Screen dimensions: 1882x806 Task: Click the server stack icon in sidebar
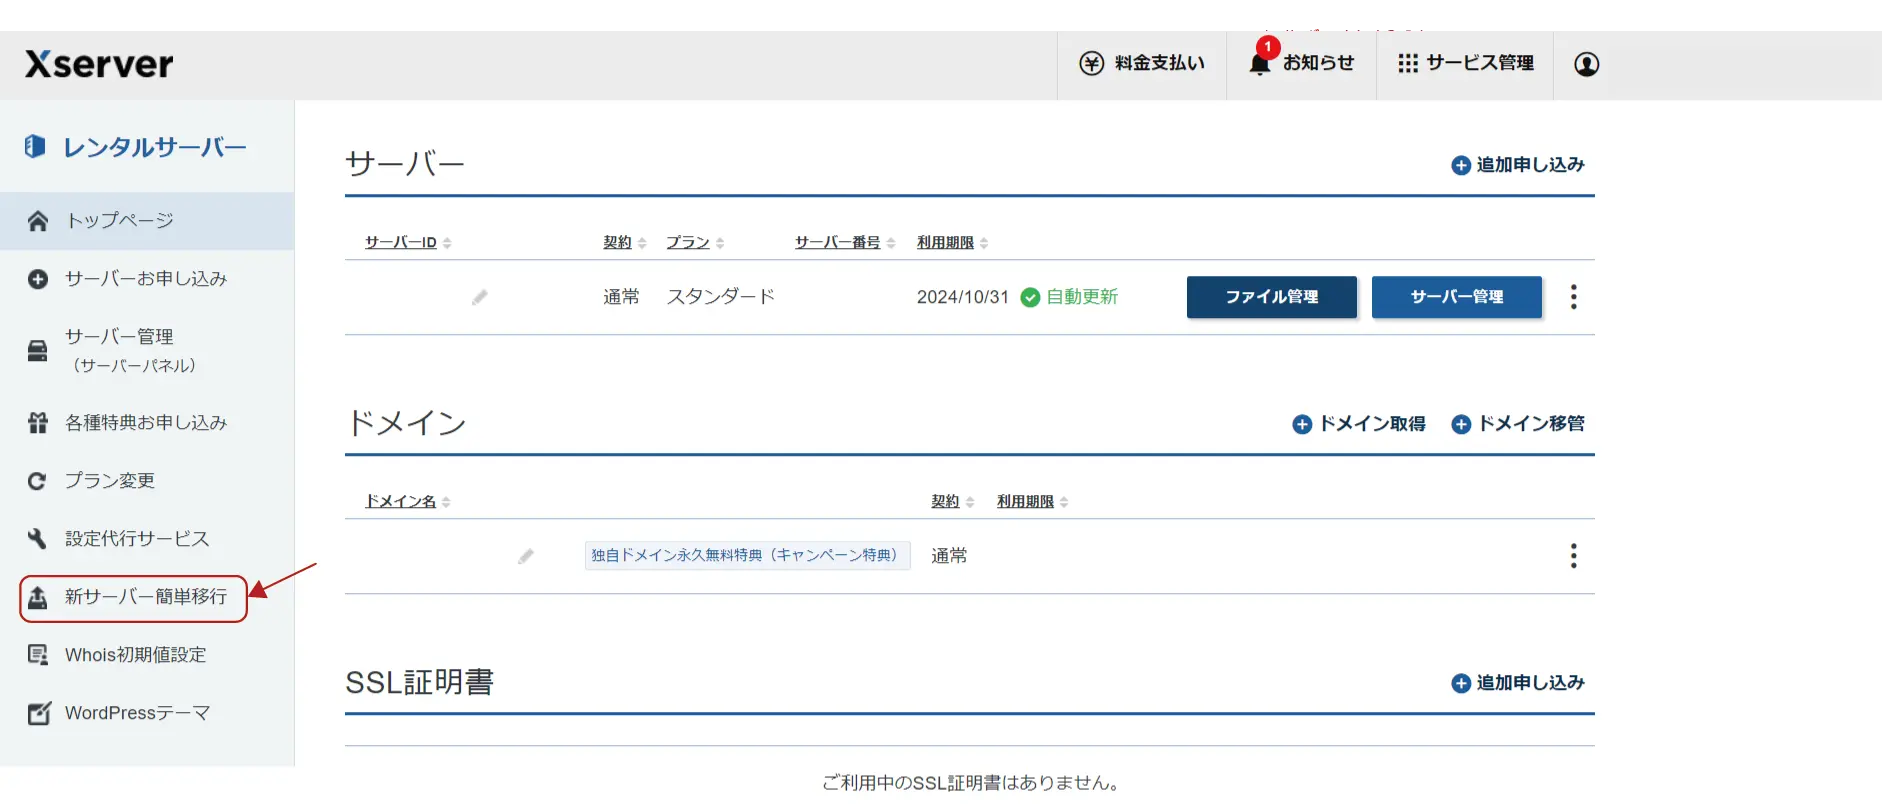pyautogui.click(x=38, y=351)
